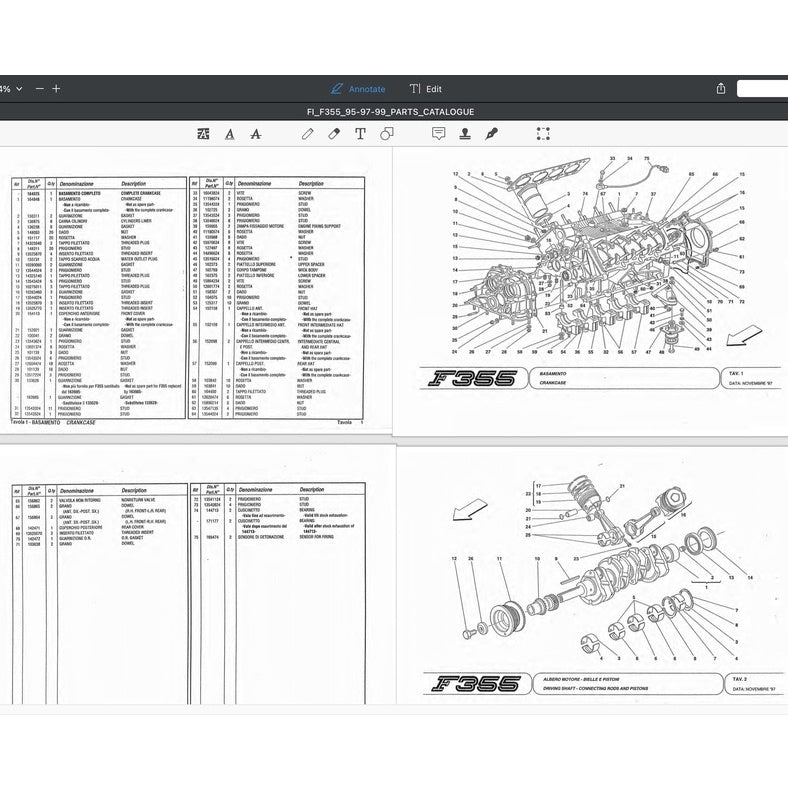The image size is (788, 788).
Task: Click the search input field
Action: [762, 89]
